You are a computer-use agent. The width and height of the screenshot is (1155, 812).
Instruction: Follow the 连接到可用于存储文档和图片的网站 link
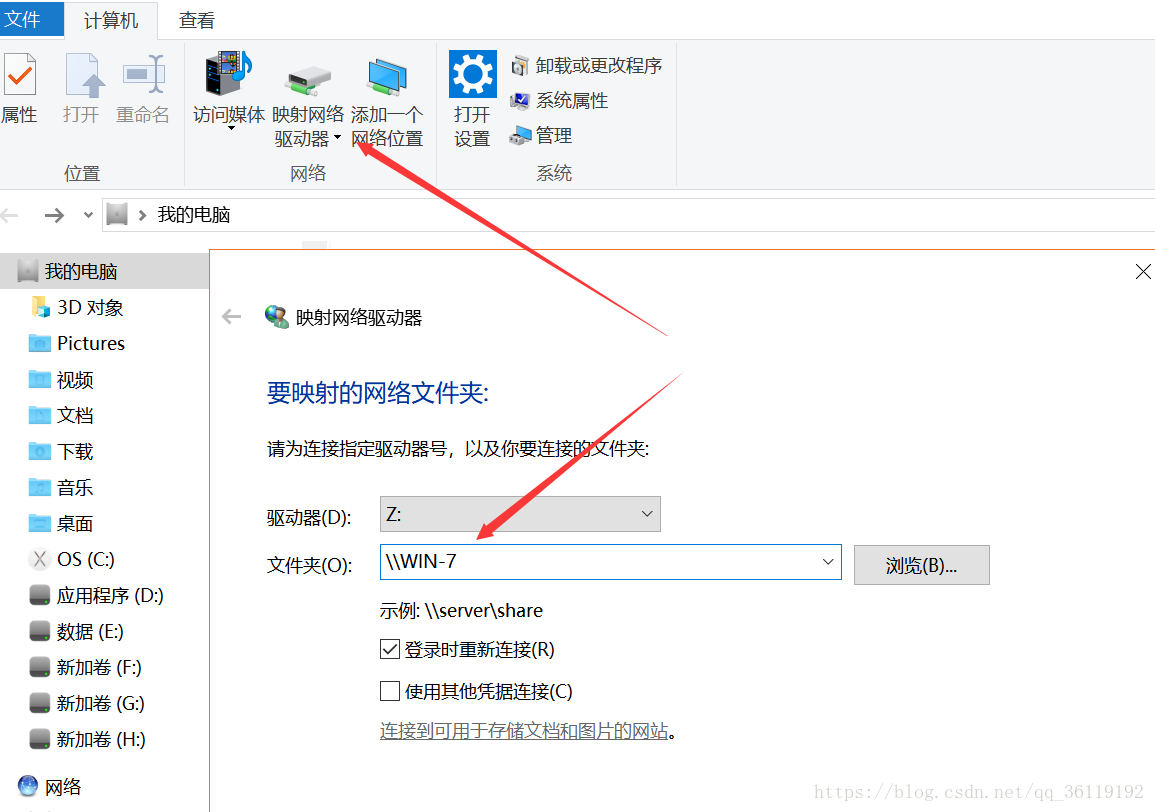(x=524, y=731)
